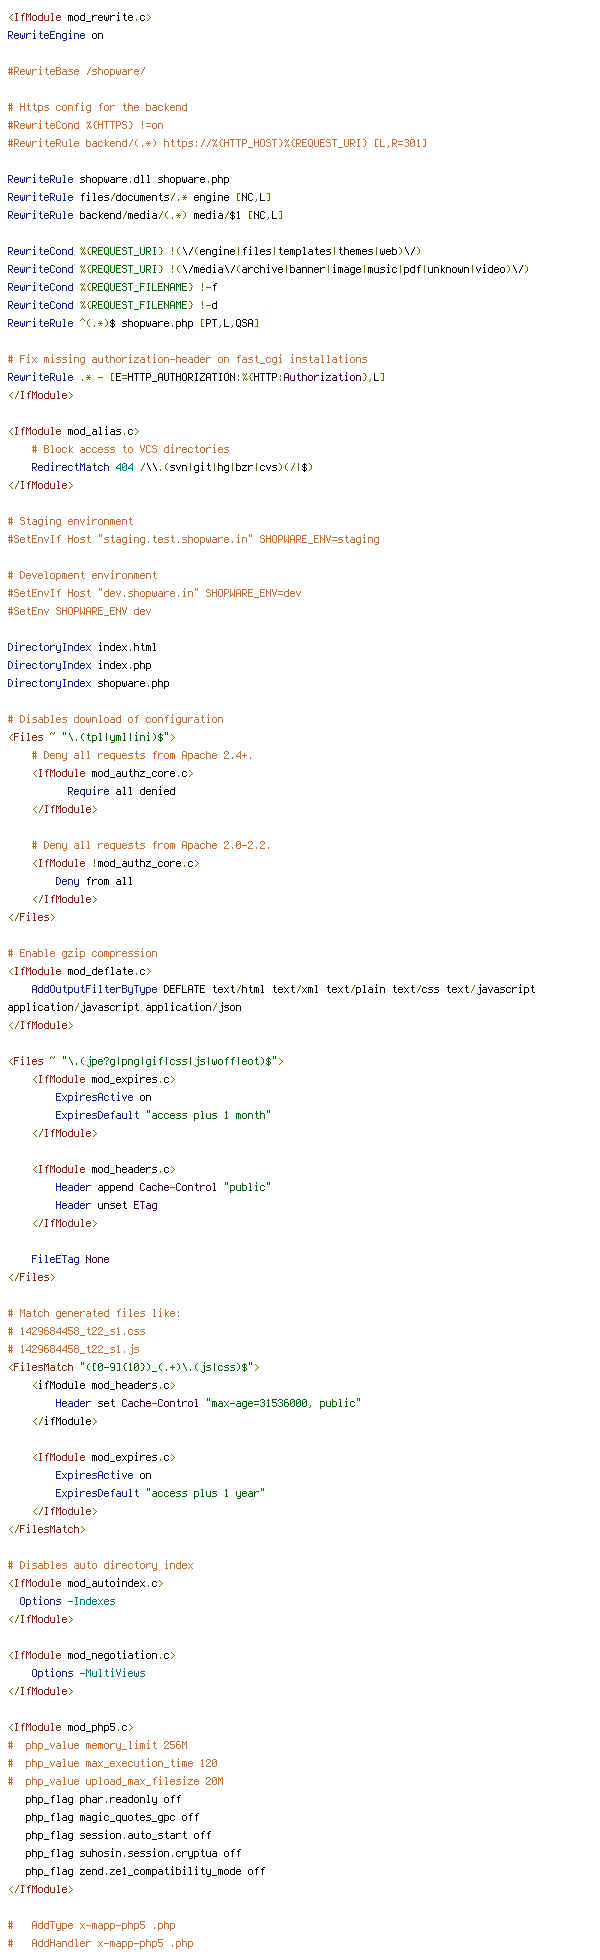The width and height of the screenshot is (600, 1960).
Task: Click the '<IfModule mod_php5.c>' line
Action: click(x=70, y=1727)
